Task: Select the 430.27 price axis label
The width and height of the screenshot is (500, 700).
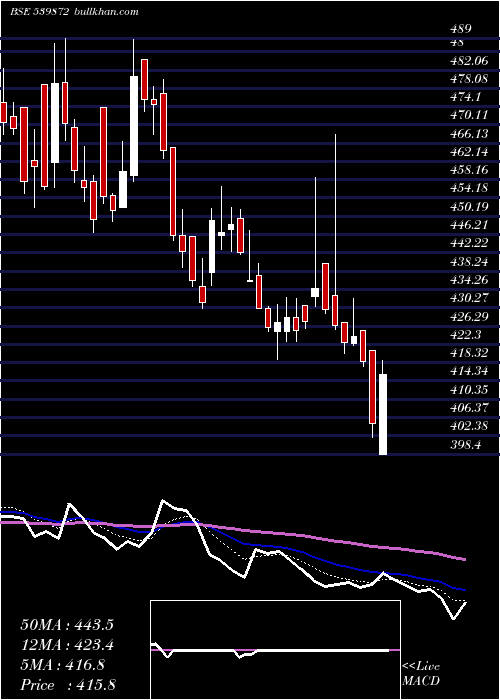Action: (469, 298)
